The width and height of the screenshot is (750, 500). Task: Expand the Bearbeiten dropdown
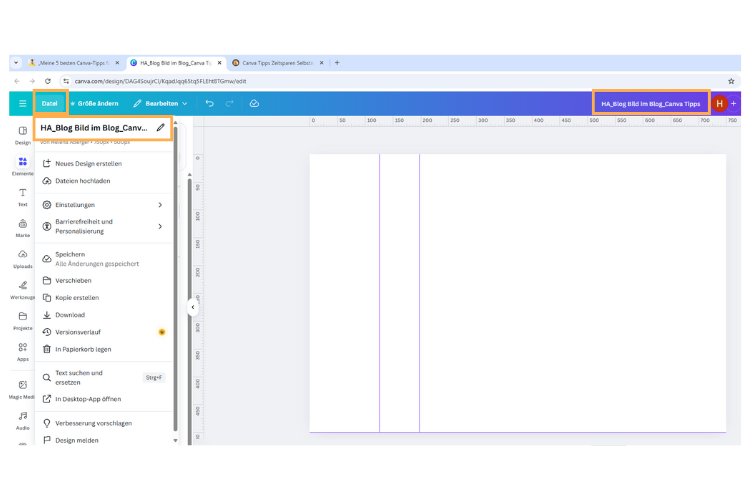160,103
